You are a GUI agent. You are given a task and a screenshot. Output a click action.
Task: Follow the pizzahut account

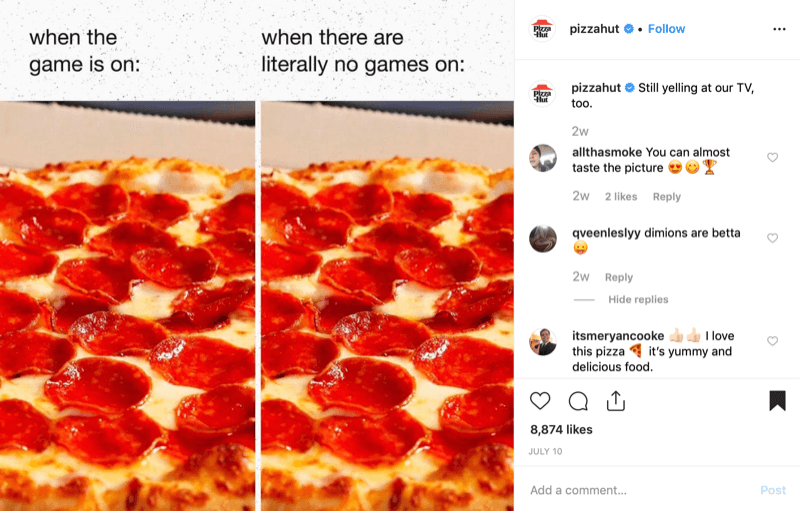point(666,29)
